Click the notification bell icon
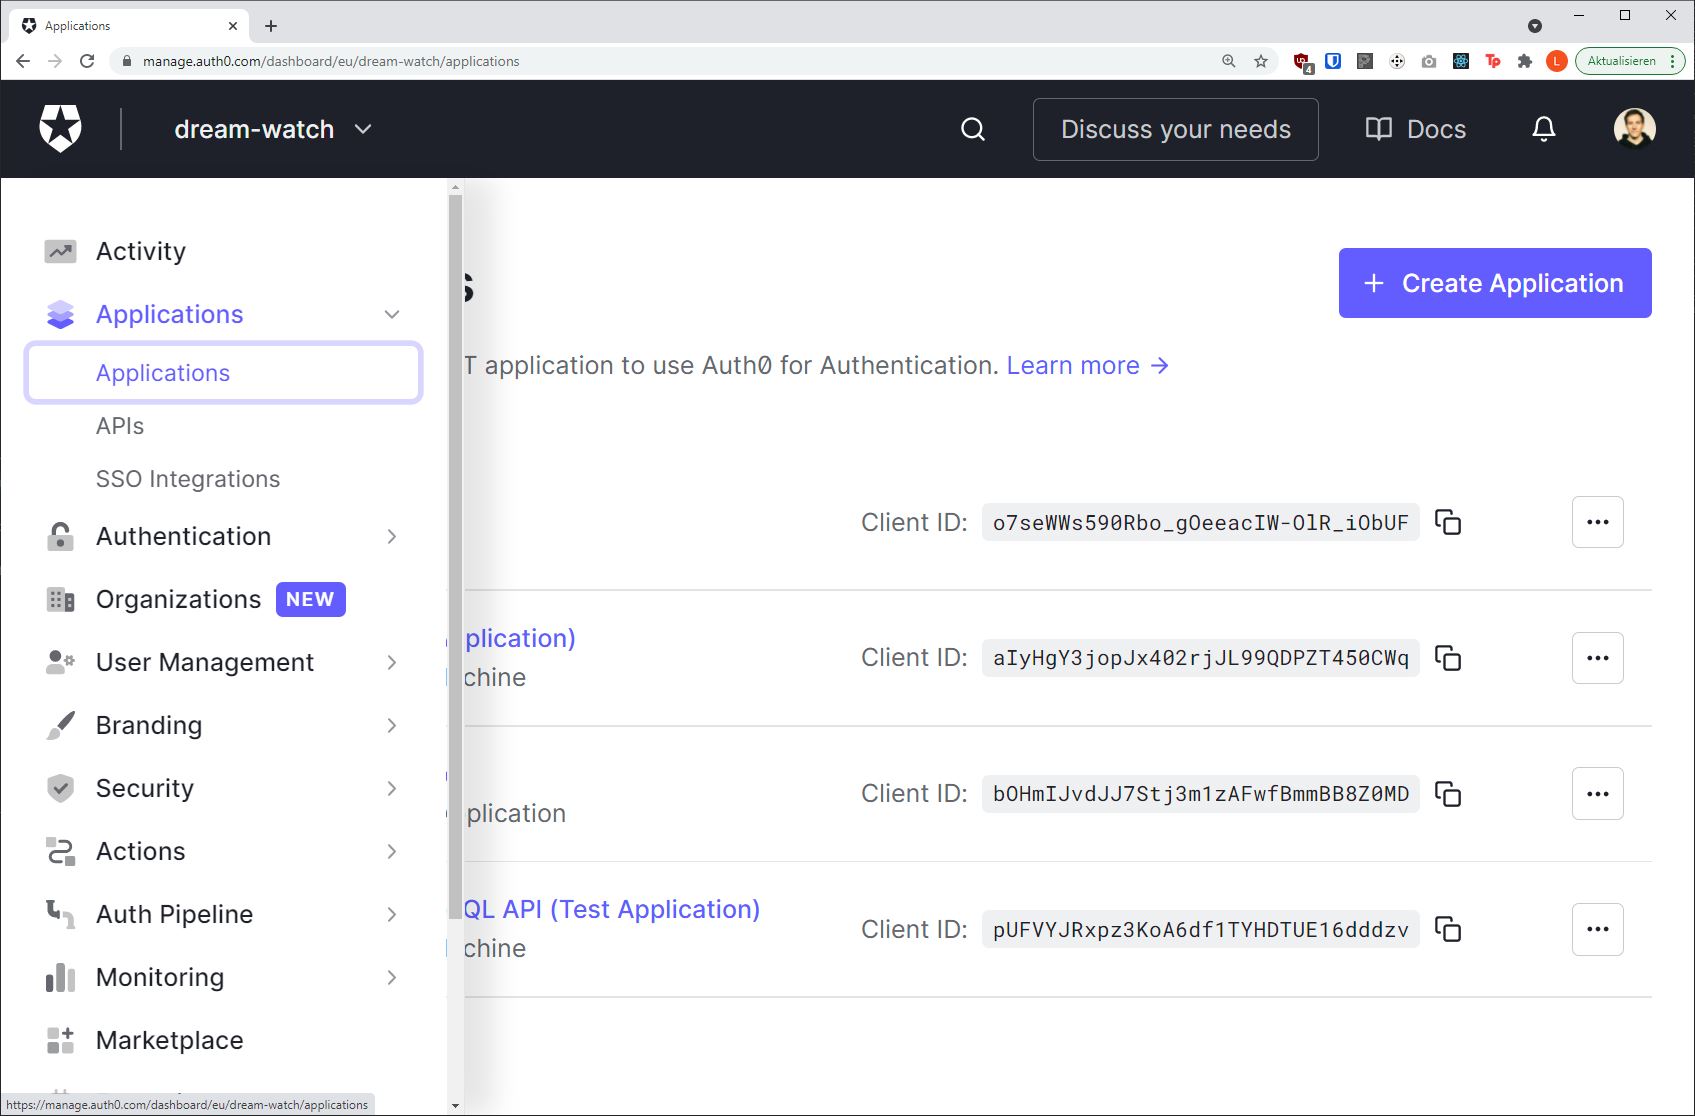 pos(1542,129)
